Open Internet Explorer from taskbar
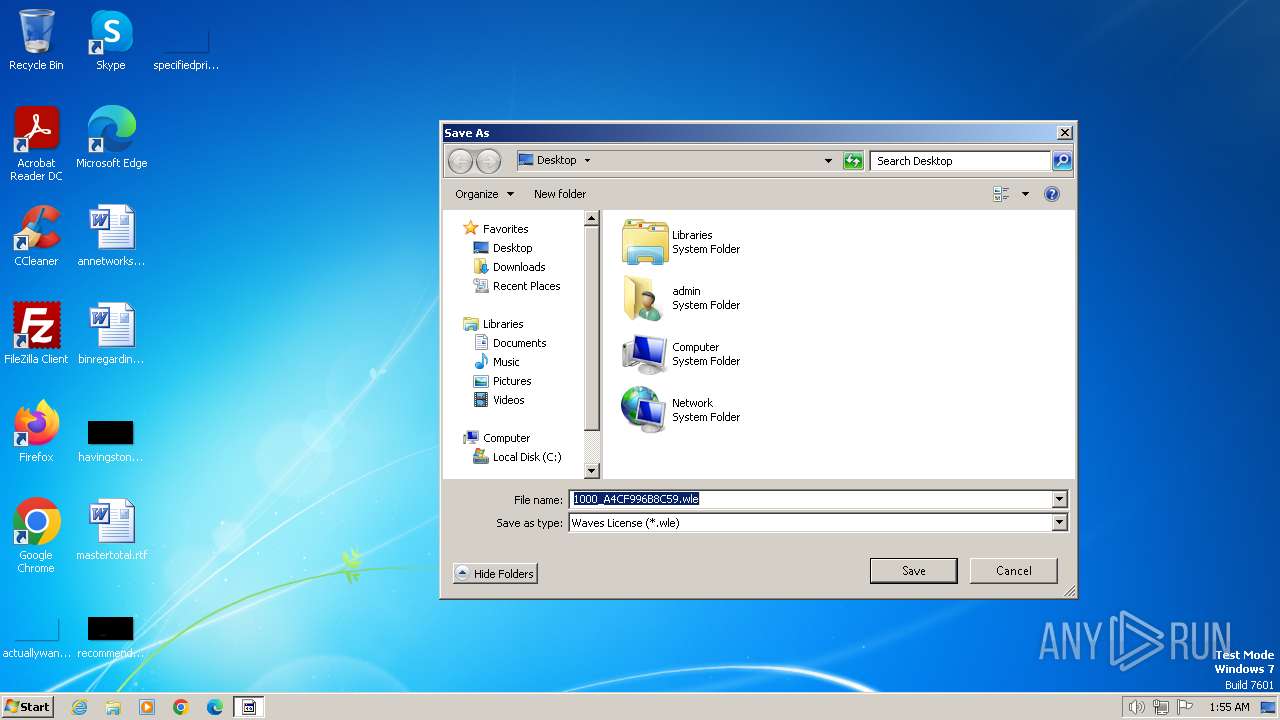This screenshot has height=720, width=1280. click(x=79, y=707)
